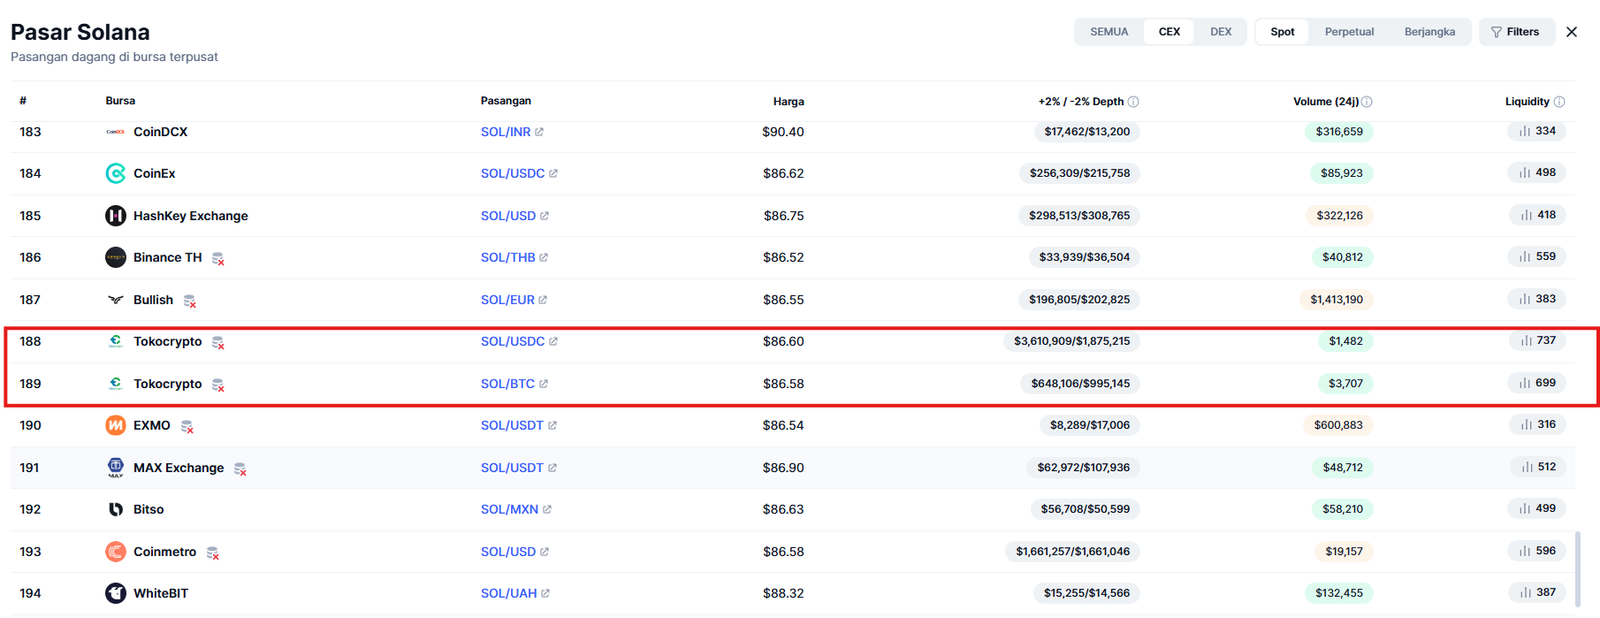Click info icon beside +2% / -2% Depth

(x=1133, y=102)
